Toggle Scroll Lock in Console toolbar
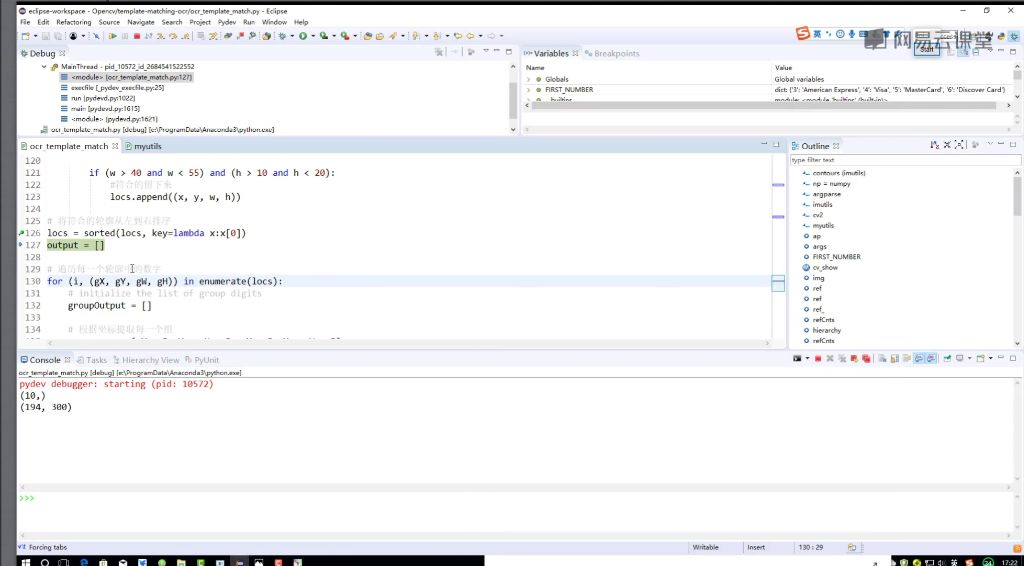1024x566 pixels. tap(894, 358)
